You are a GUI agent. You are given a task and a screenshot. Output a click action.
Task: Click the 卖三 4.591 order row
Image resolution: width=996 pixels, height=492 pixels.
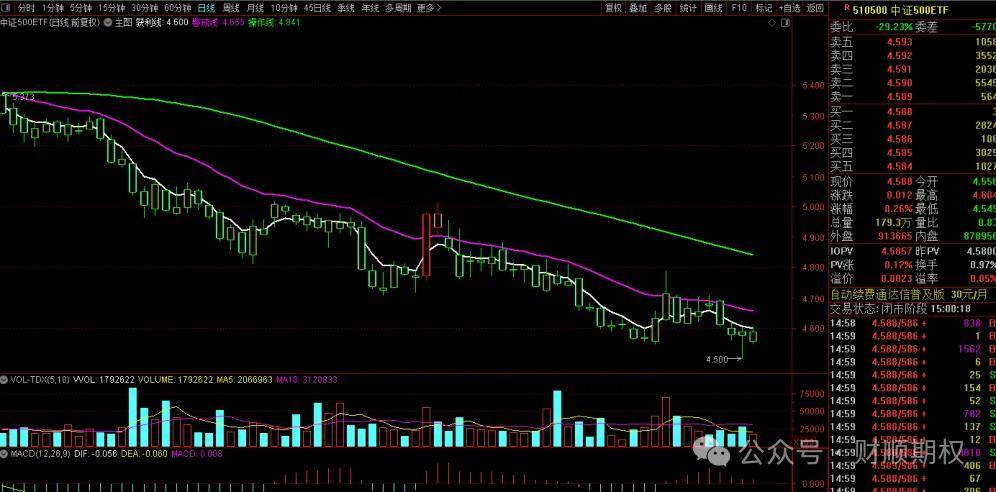coord(913,69)
